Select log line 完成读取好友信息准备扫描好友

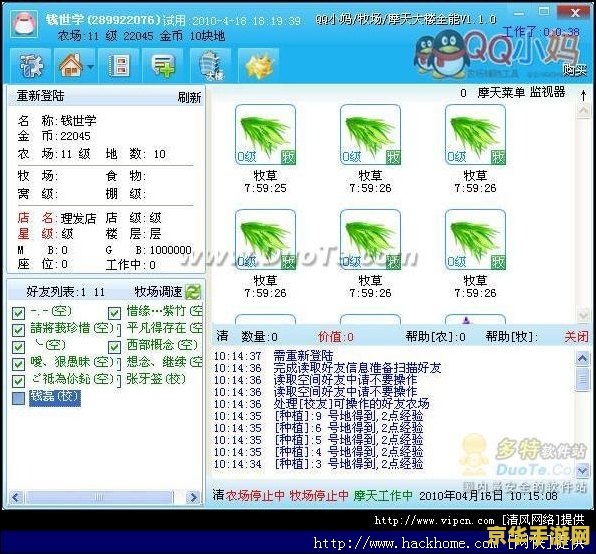(x=357, y=368)
